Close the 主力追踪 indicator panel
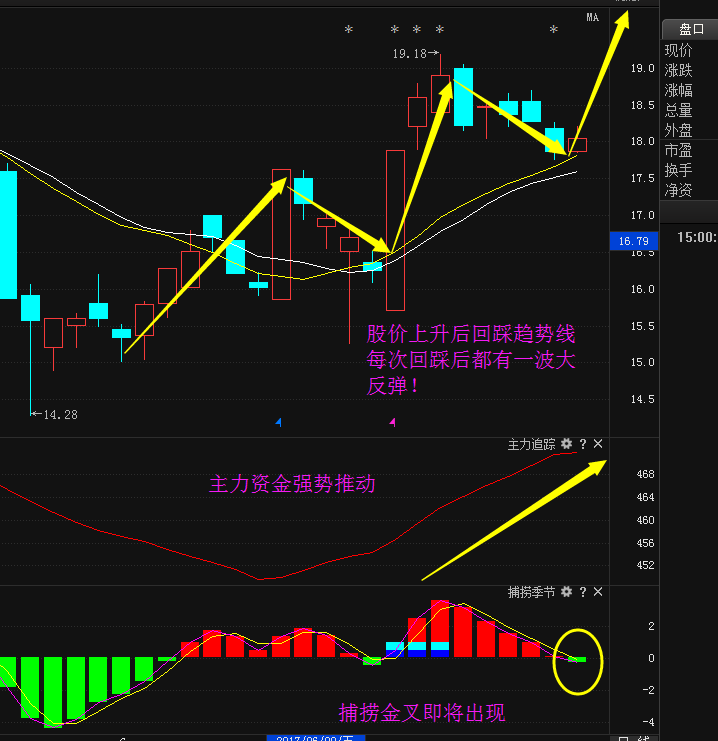The height and width of the screenshot is (741, 718). coord(598,443)
